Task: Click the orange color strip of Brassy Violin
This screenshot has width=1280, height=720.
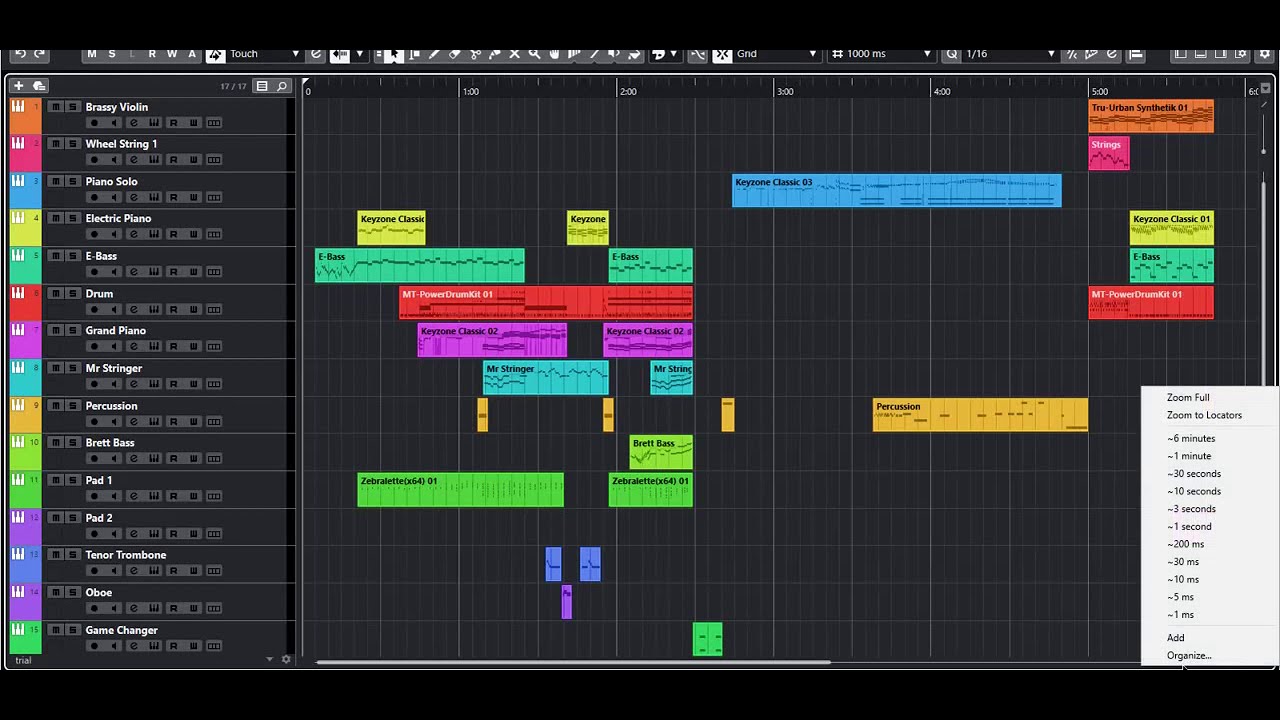Action: point(25,116)
